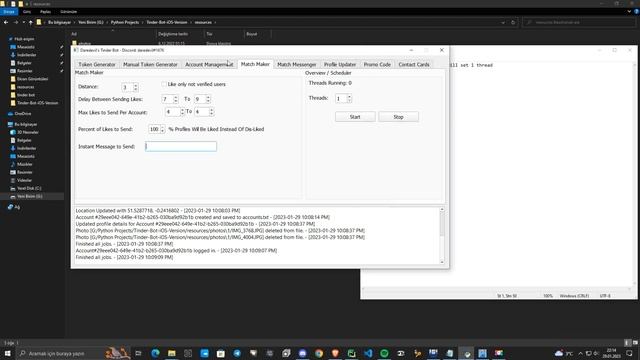Open Ekran Görüntüleri folder in sidebar
The width and height of the screenshot is (640, 360).
click(x=32, y=79)
